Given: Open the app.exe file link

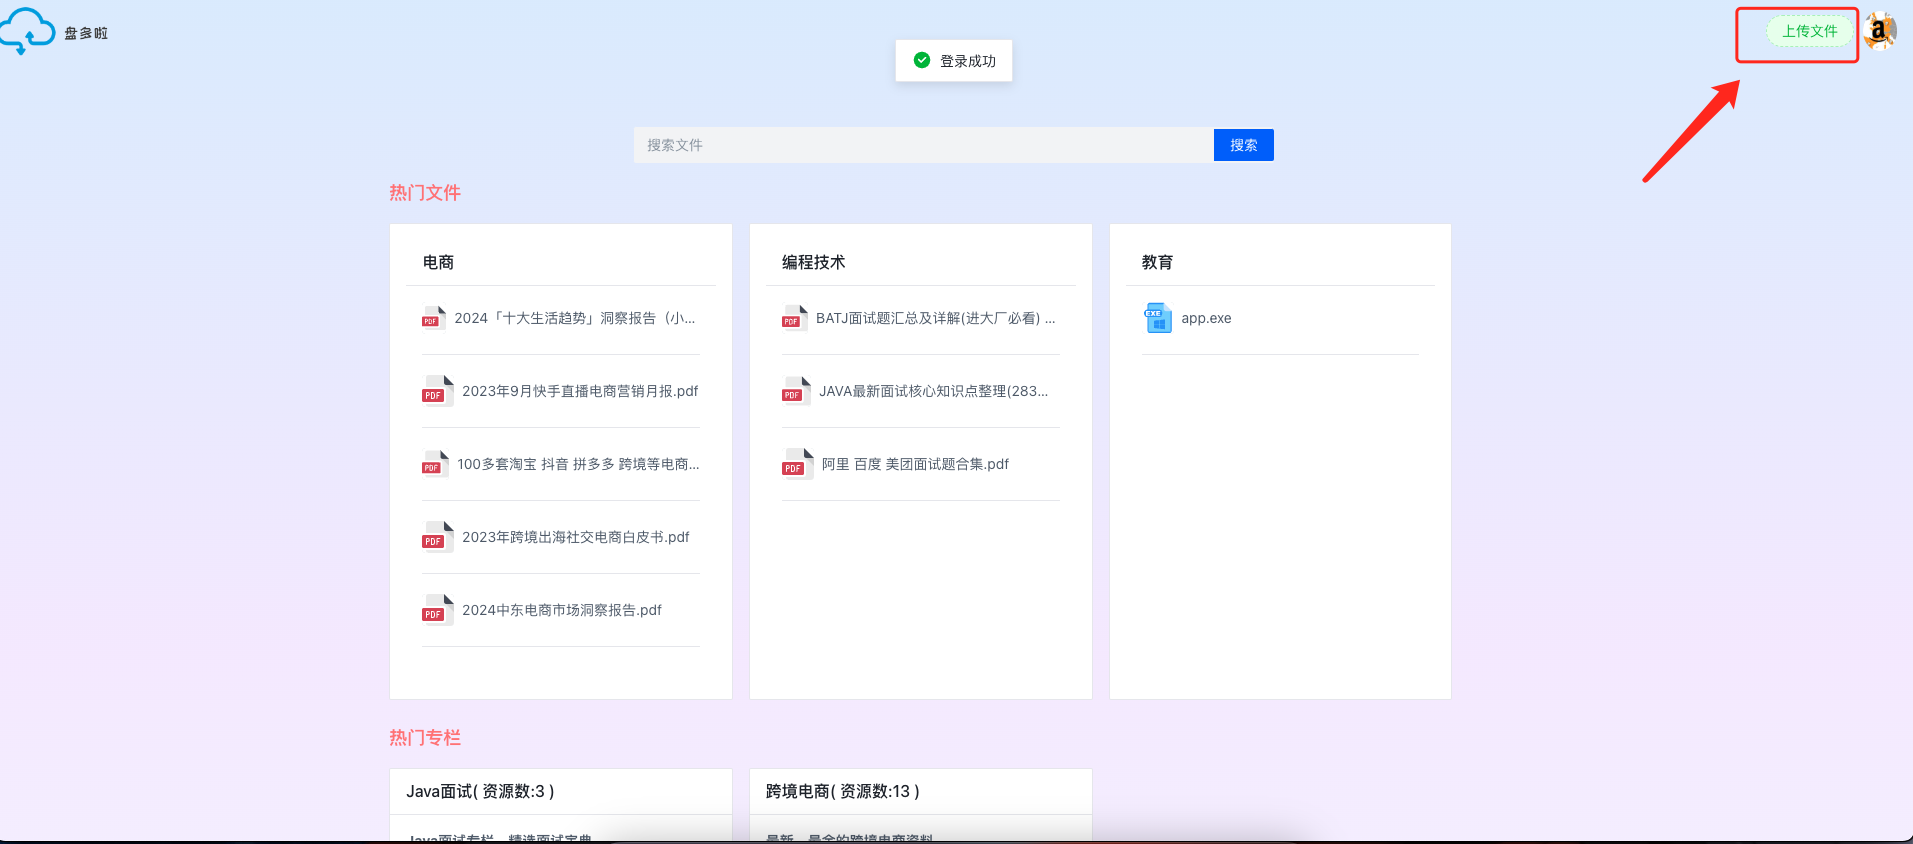Looking at the screenshot, I should tap(1206, 318).
